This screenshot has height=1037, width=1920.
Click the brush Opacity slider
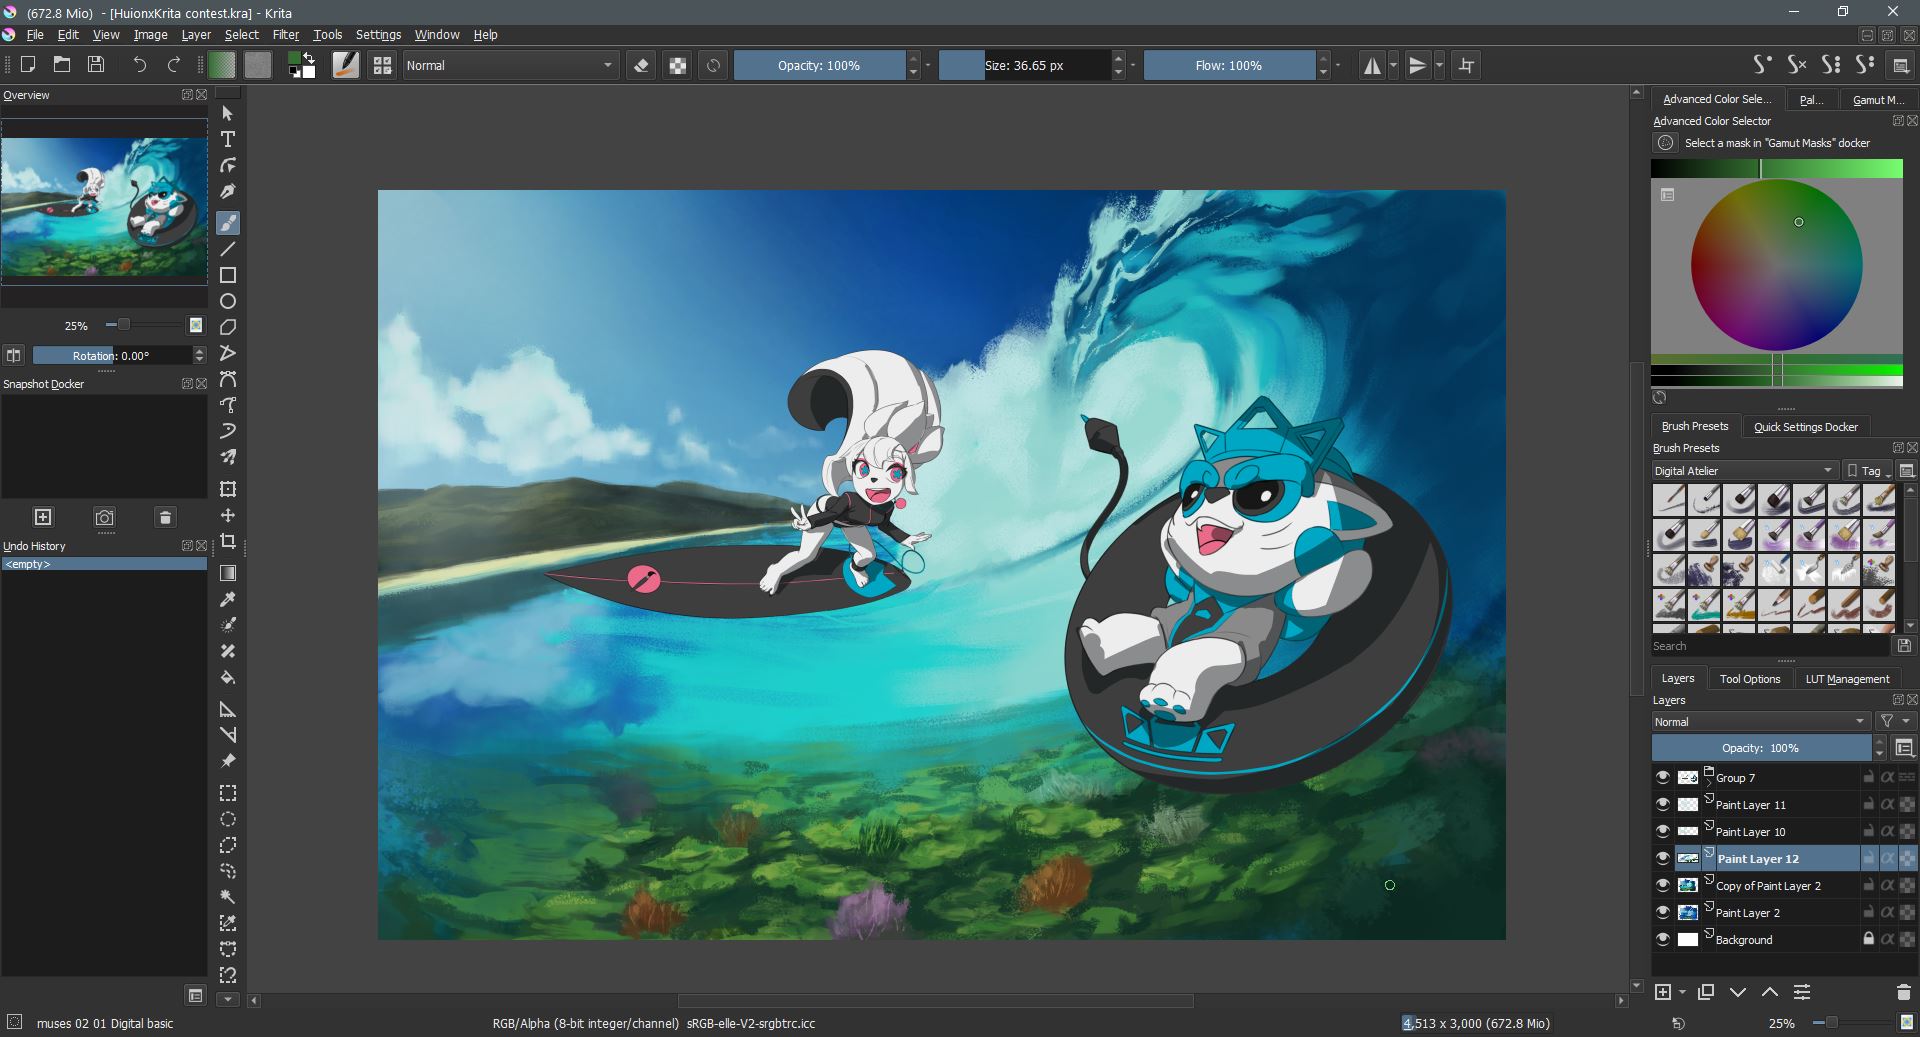click(819, 66)
